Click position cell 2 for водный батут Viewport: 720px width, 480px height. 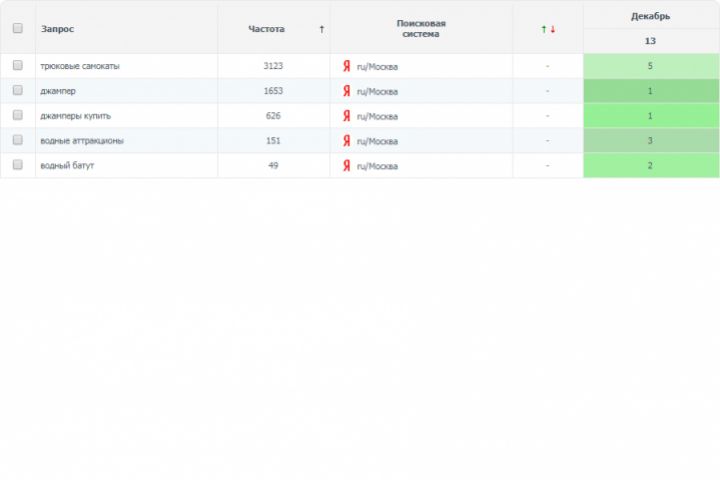(x=651, y=165)
